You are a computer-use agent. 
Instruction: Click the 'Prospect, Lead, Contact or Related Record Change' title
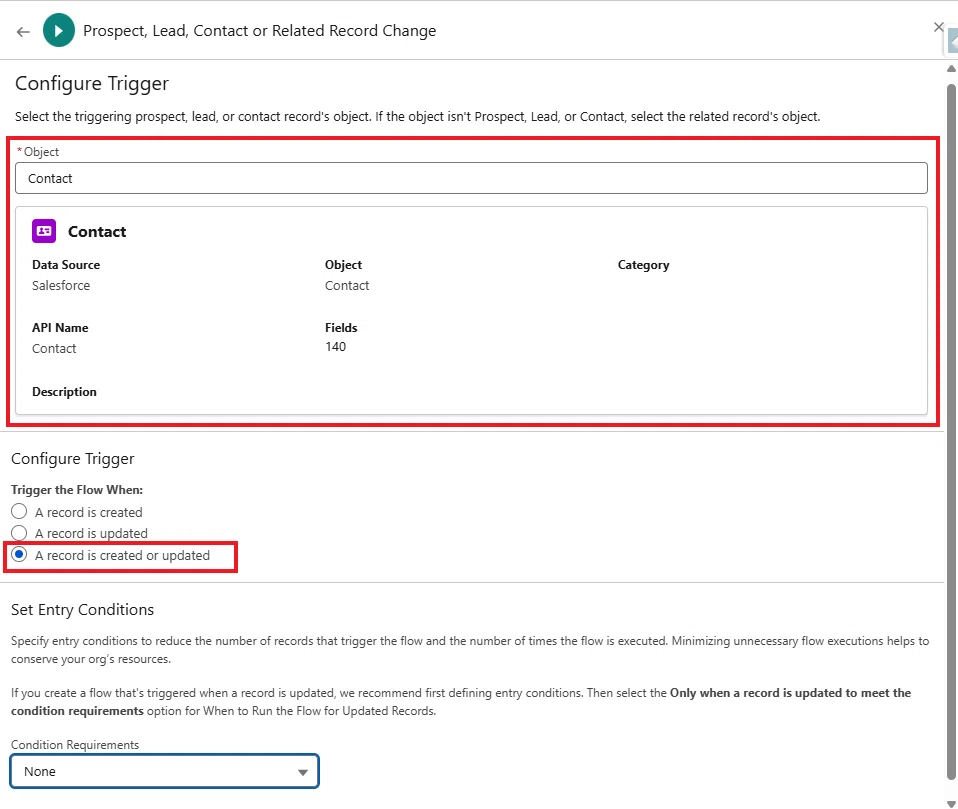point(260,31)
